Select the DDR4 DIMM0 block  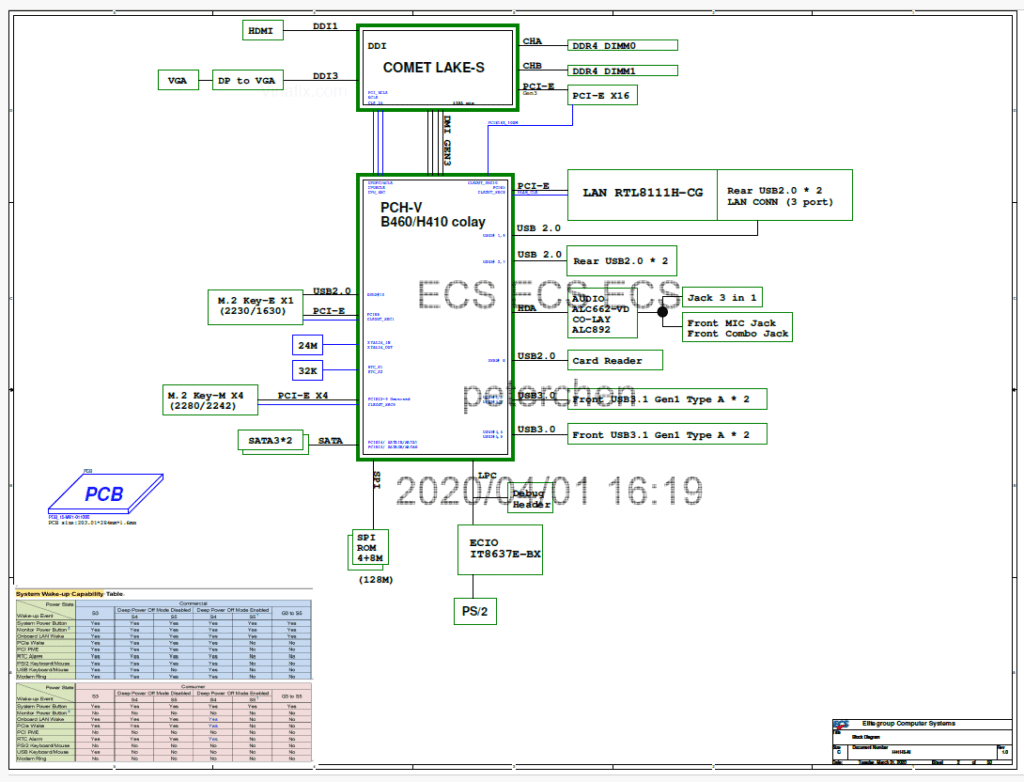click(622, 45)
